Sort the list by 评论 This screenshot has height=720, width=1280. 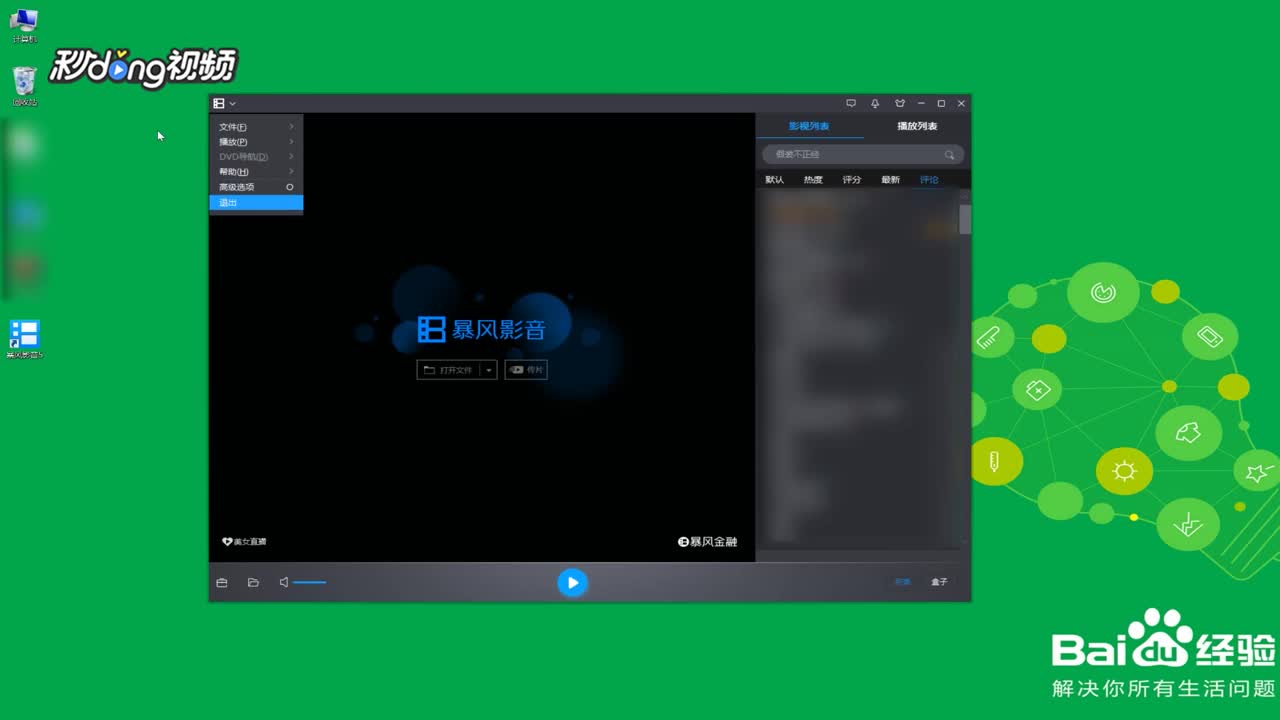point(929,180)
